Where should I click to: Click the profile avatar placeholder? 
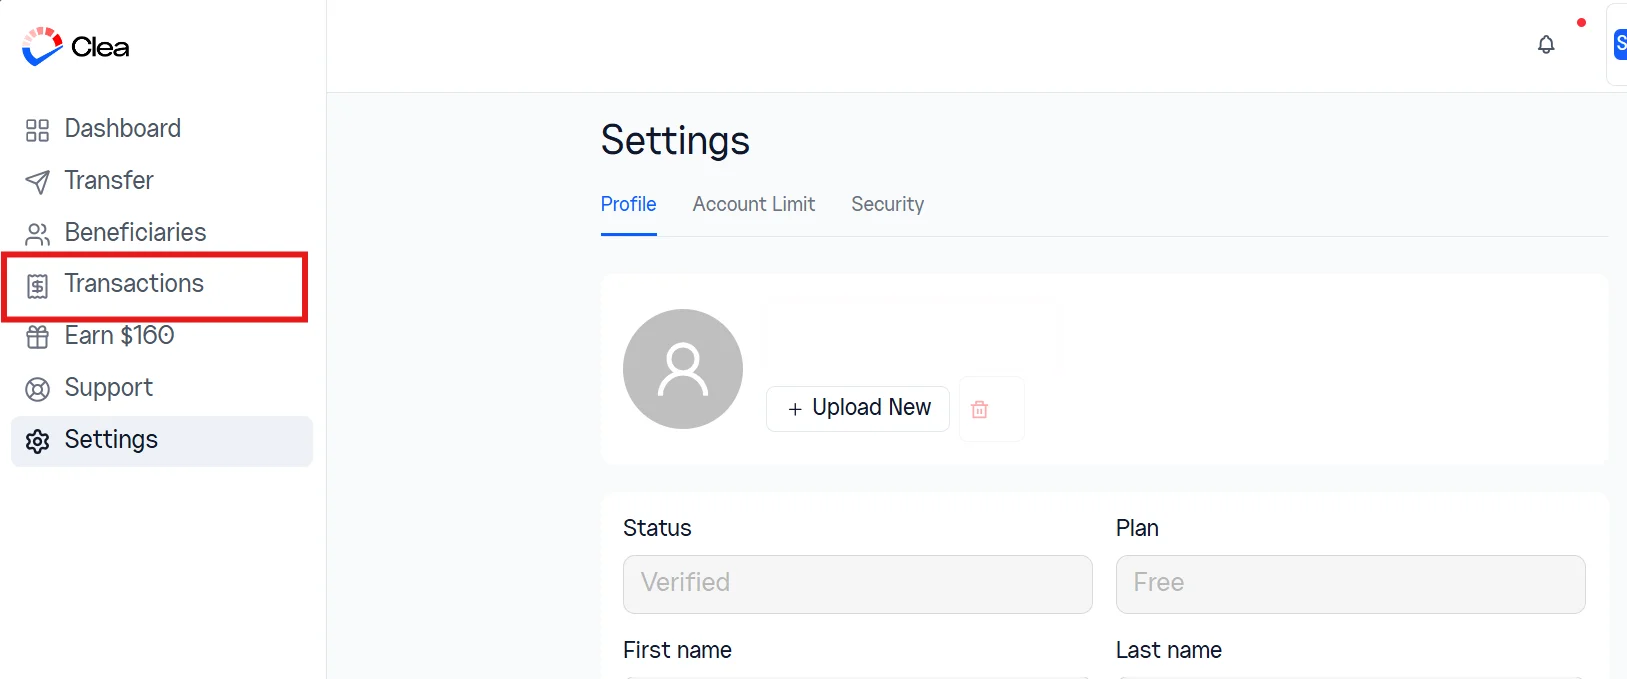[683, 369]
